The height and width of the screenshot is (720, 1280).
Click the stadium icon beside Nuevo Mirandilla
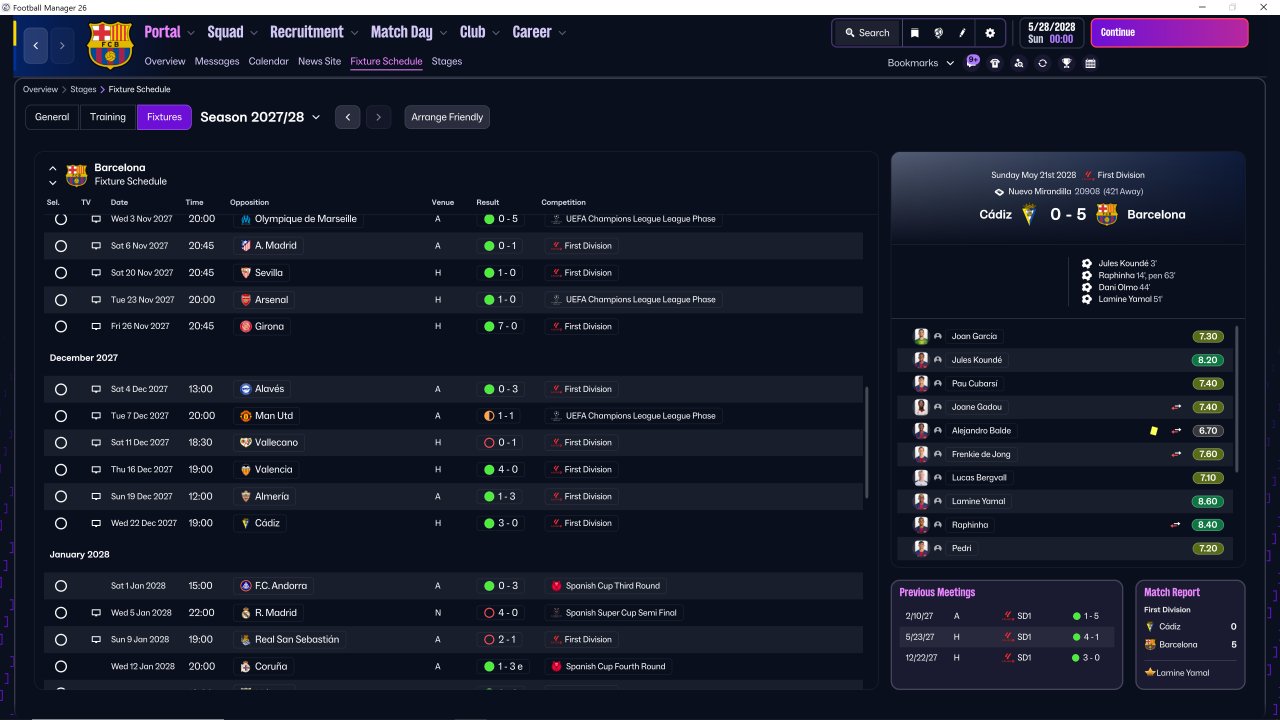[999, 191]
